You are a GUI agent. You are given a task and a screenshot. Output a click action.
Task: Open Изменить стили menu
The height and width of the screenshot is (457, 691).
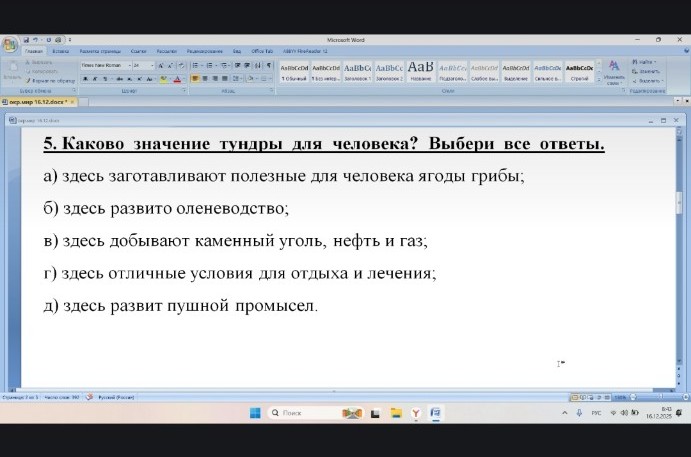[614, 73]
